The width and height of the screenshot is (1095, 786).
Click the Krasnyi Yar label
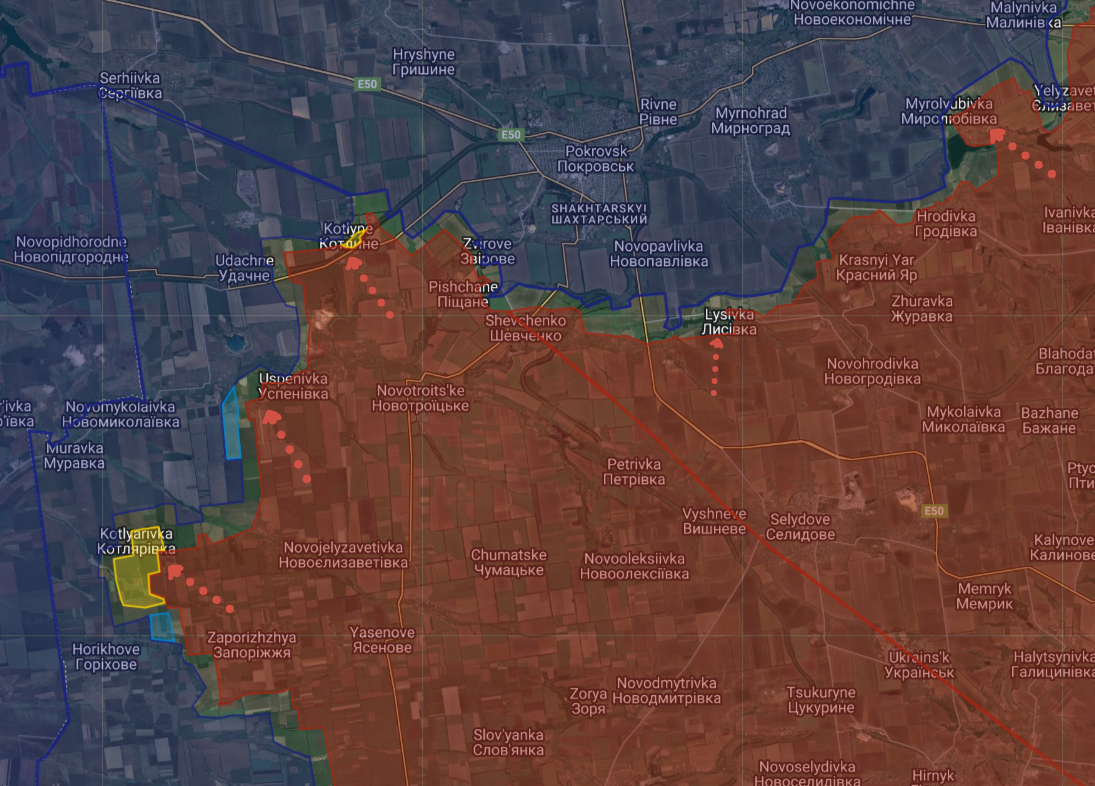pyautogui.click(x=876, y=267)
